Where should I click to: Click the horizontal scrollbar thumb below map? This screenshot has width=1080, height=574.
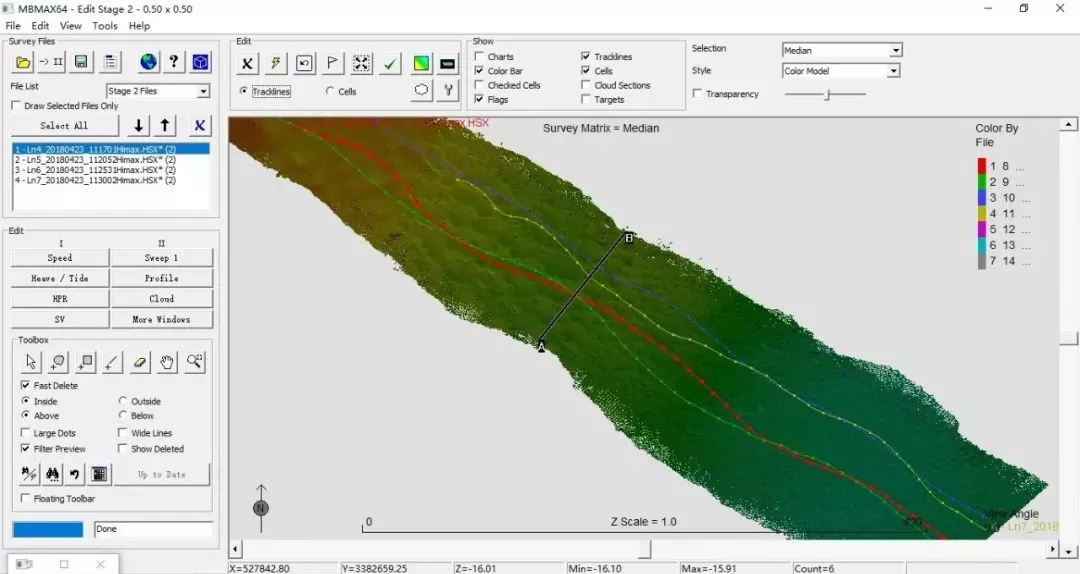pyautogui.click(x=645, y=549)
